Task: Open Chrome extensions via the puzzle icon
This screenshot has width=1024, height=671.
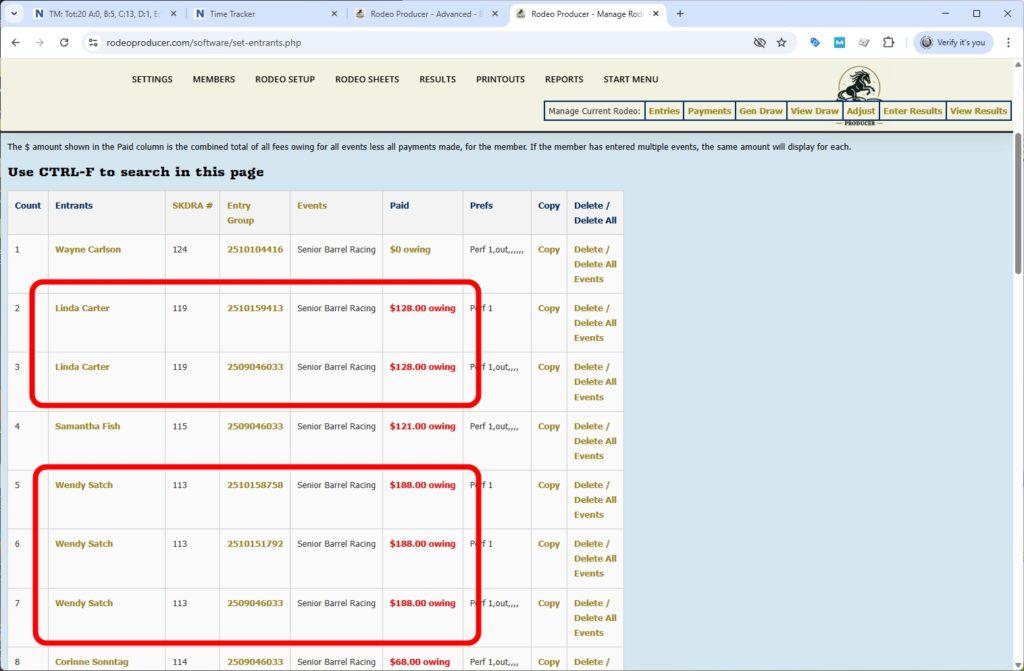Action: (890, 43)
